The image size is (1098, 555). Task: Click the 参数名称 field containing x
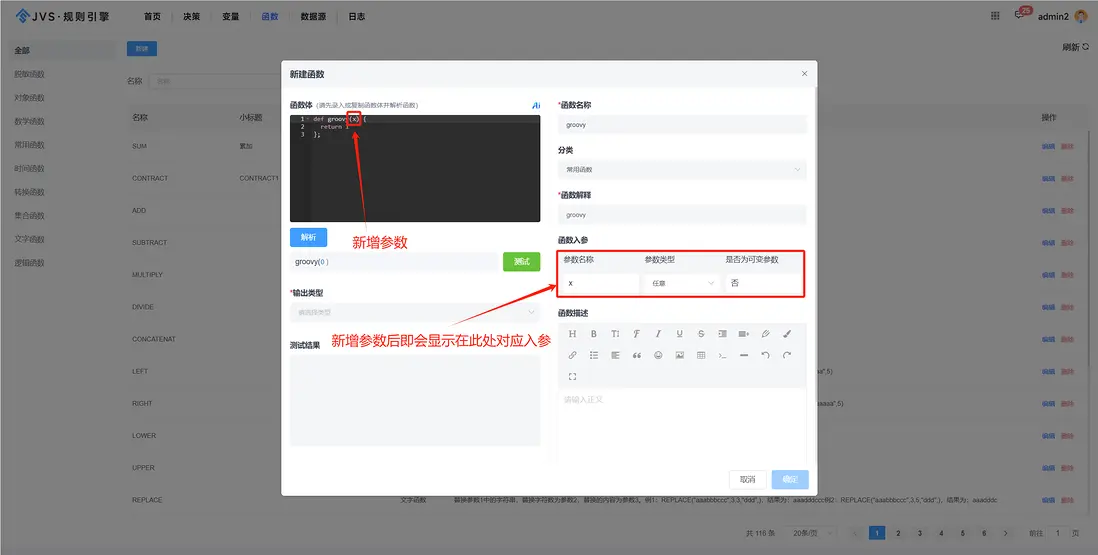601,283
